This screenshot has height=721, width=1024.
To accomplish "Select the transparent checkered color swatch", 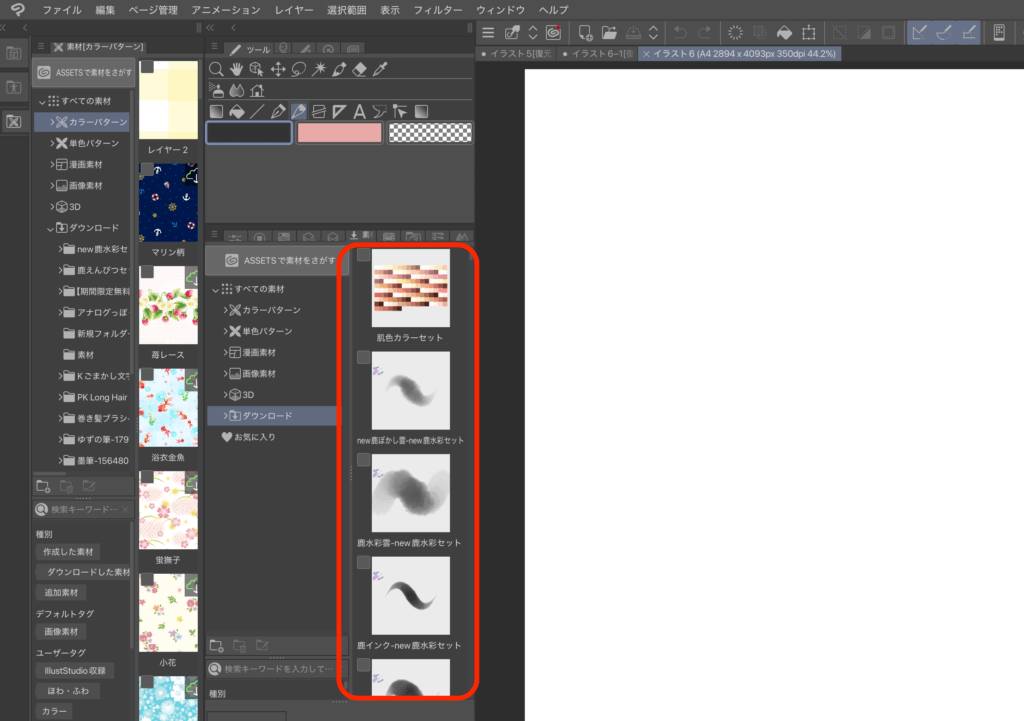I will click(x=430, y=133).
